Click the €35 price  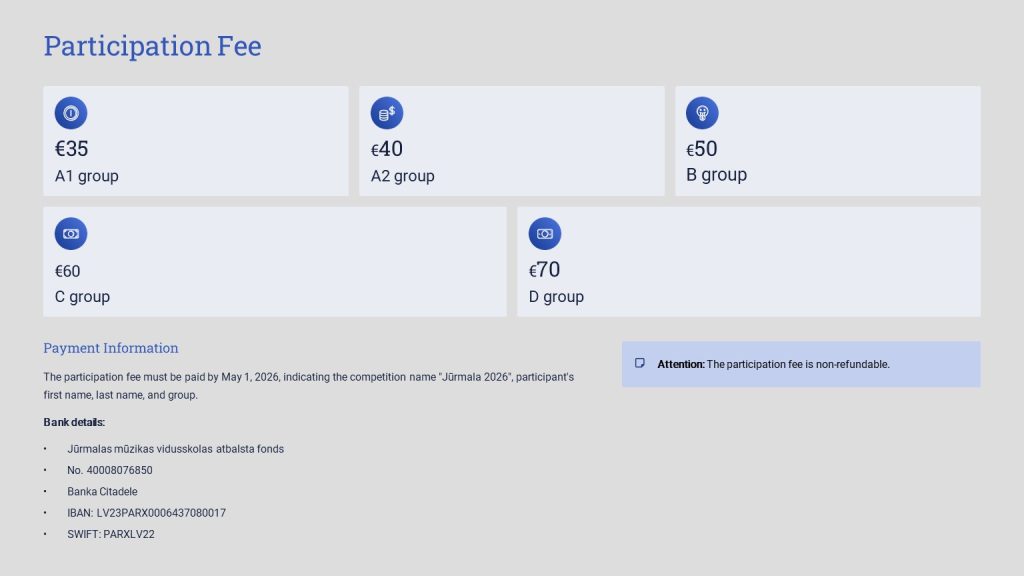coord(72,149)
